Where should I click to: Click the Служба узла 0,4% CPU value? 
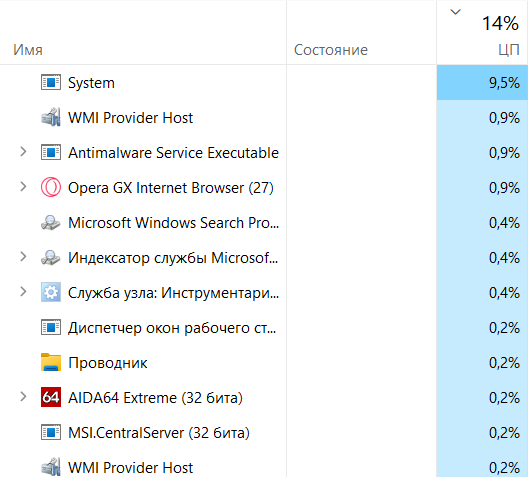point(504,293)
